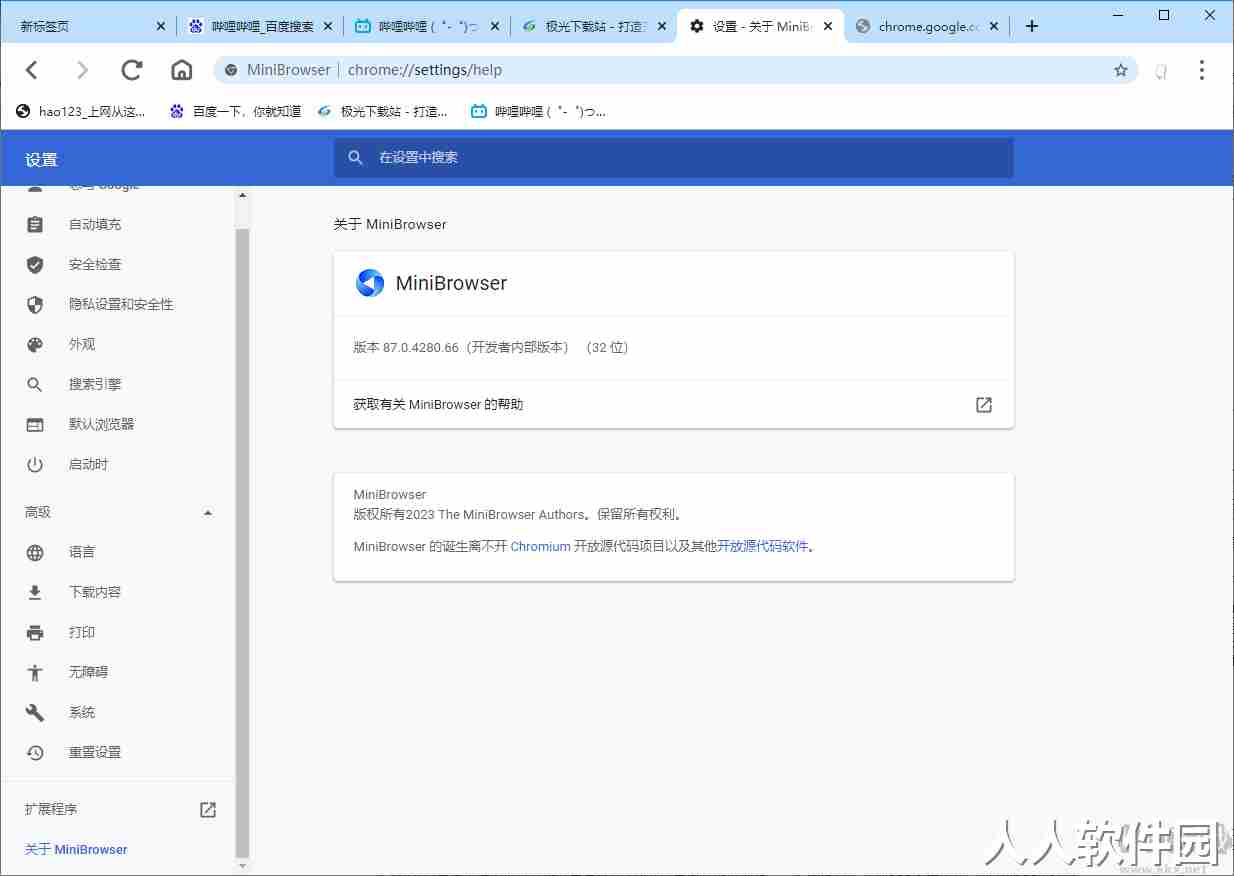Close the chrome.google.com tab

point(994,27)
